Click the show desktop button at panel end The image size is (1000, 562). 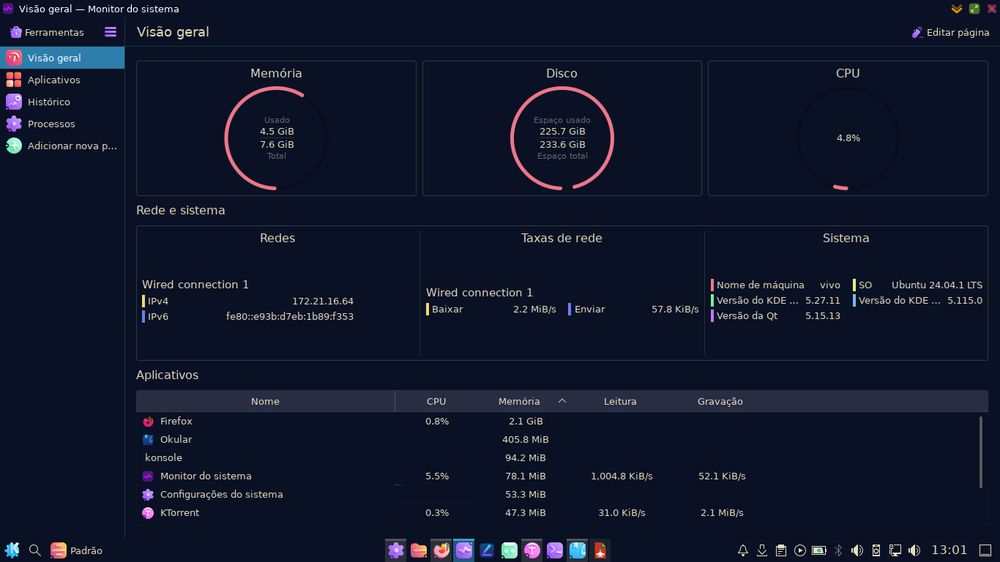[985, 550]
